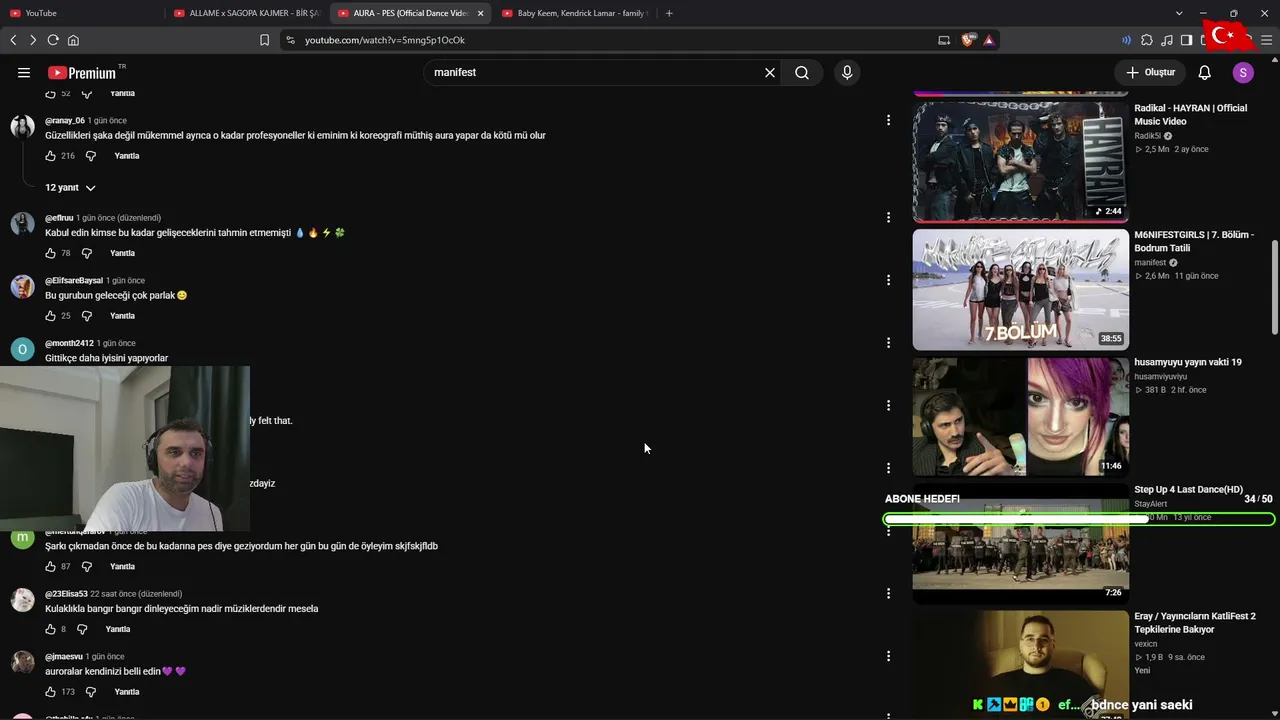This screenshot has height=720, width=1280.
Task: Like the comment by @efiruu
Action: 50,253
